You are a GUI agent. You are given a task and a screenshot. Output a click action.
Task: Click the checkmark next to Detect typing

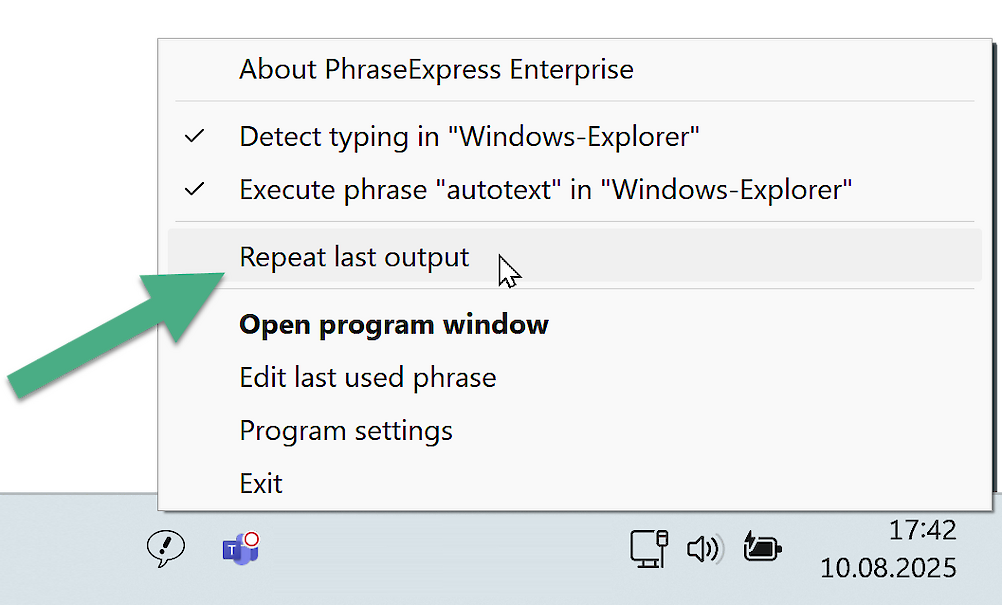point(196,136)
